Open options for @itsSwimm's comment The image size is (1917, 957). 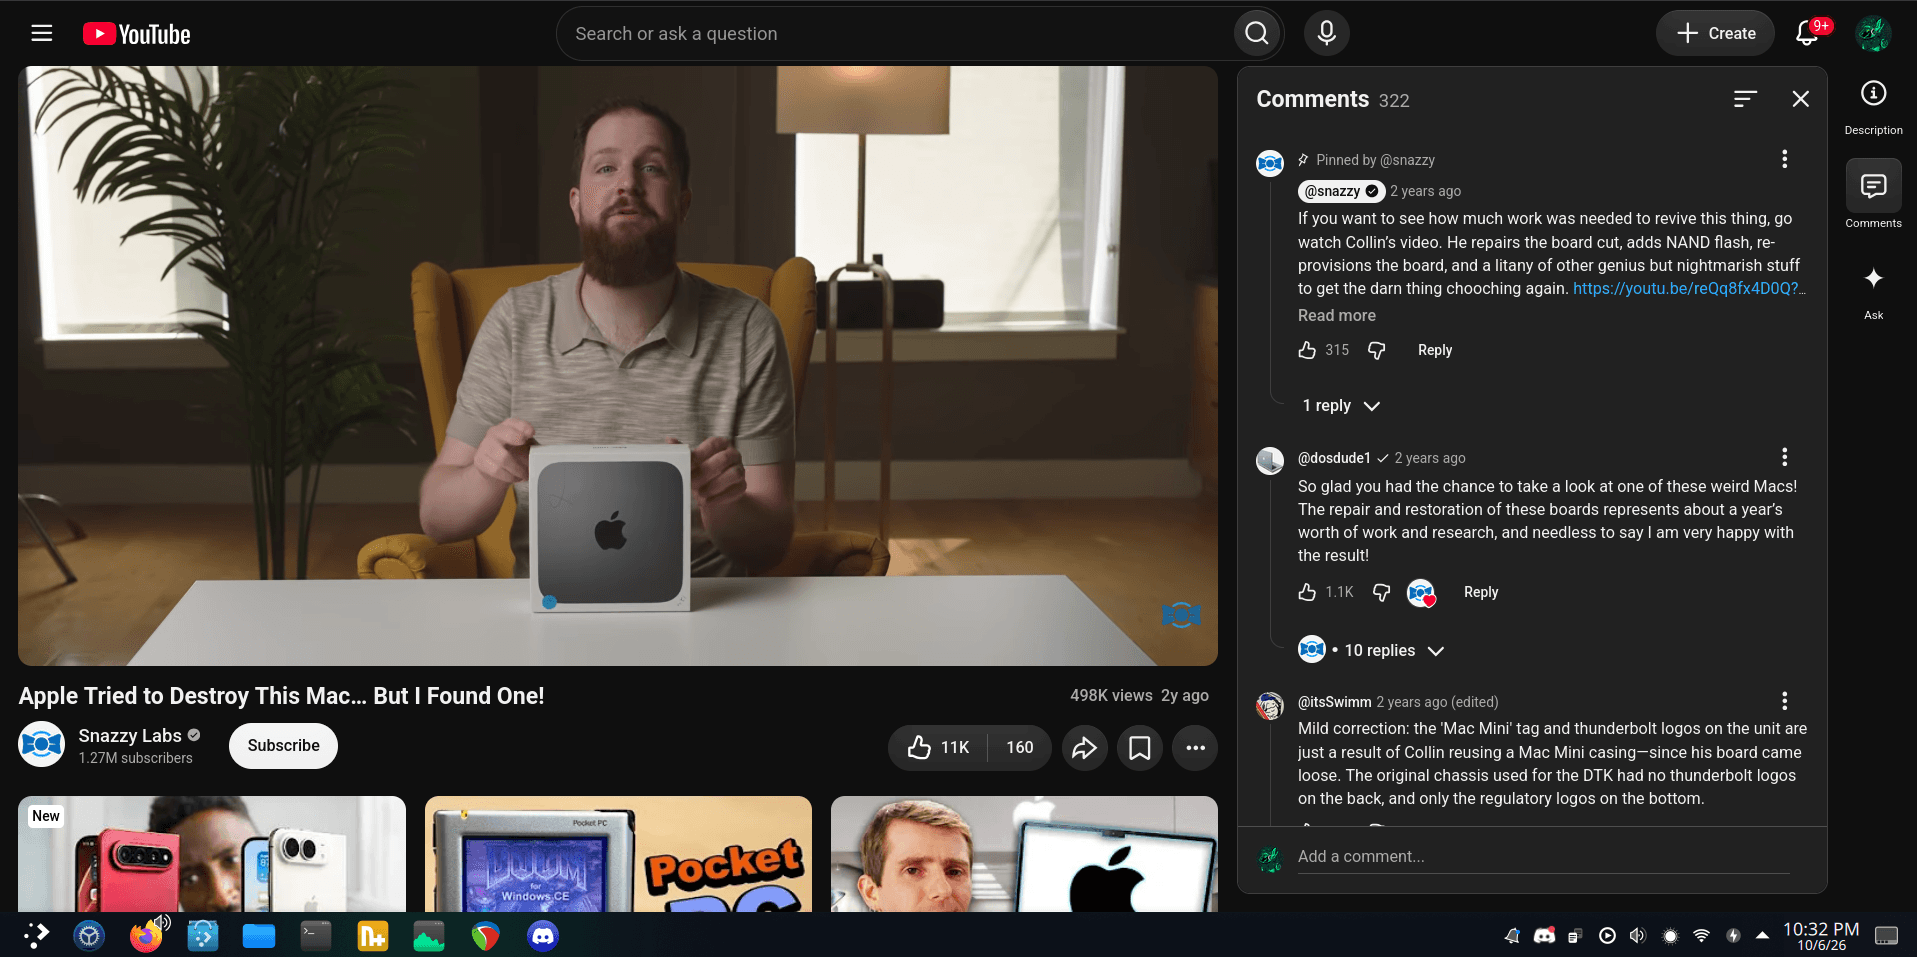pyautogui.click(x=1784, y=701)
